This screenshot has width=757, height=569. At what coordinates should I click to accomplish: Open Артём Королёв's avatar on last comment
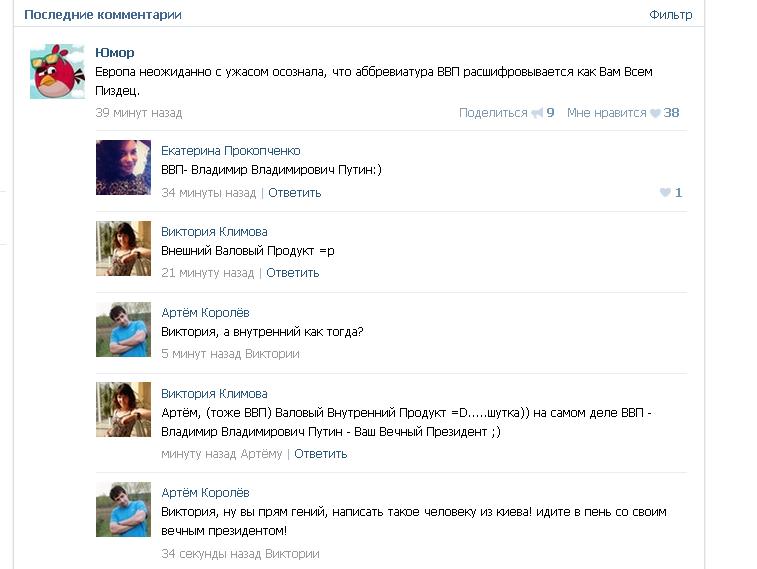pyautogui.click(x=124, y=510)
